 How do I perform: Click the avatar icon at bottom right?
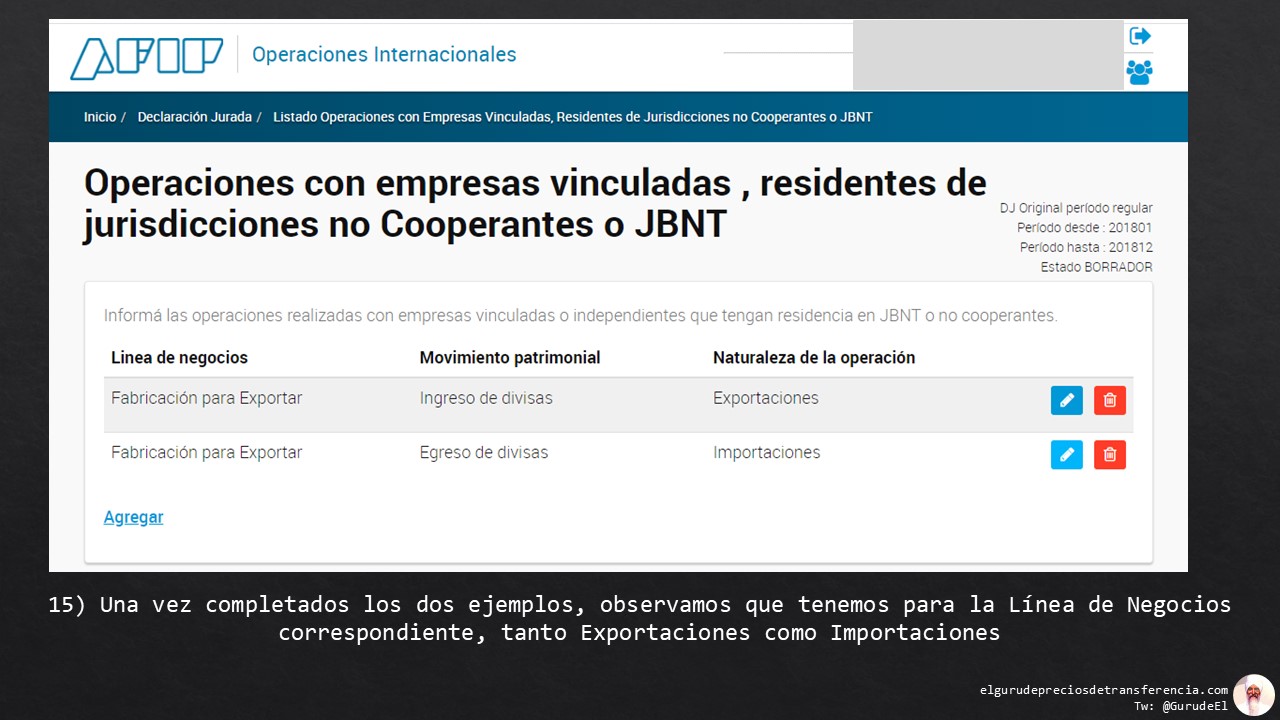(1254, 694)
